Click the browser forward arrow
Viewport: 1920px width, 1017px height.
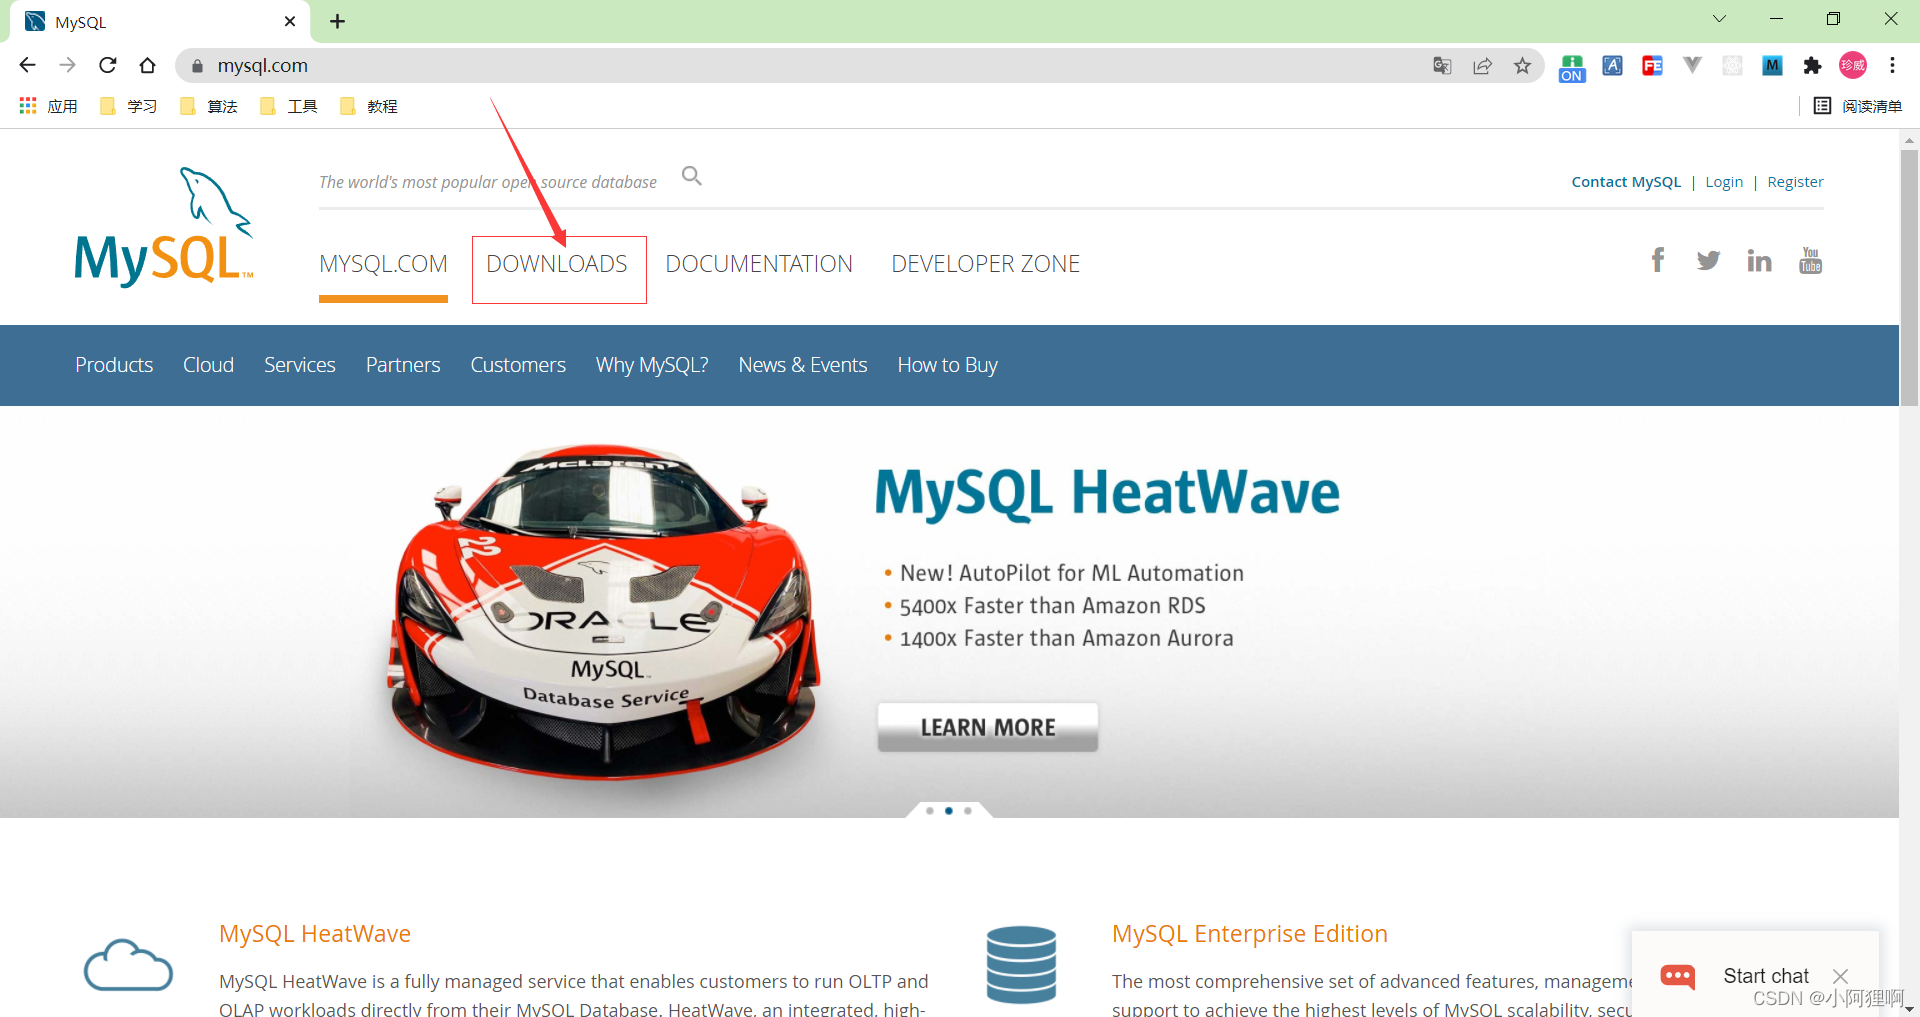coord(67,65)
